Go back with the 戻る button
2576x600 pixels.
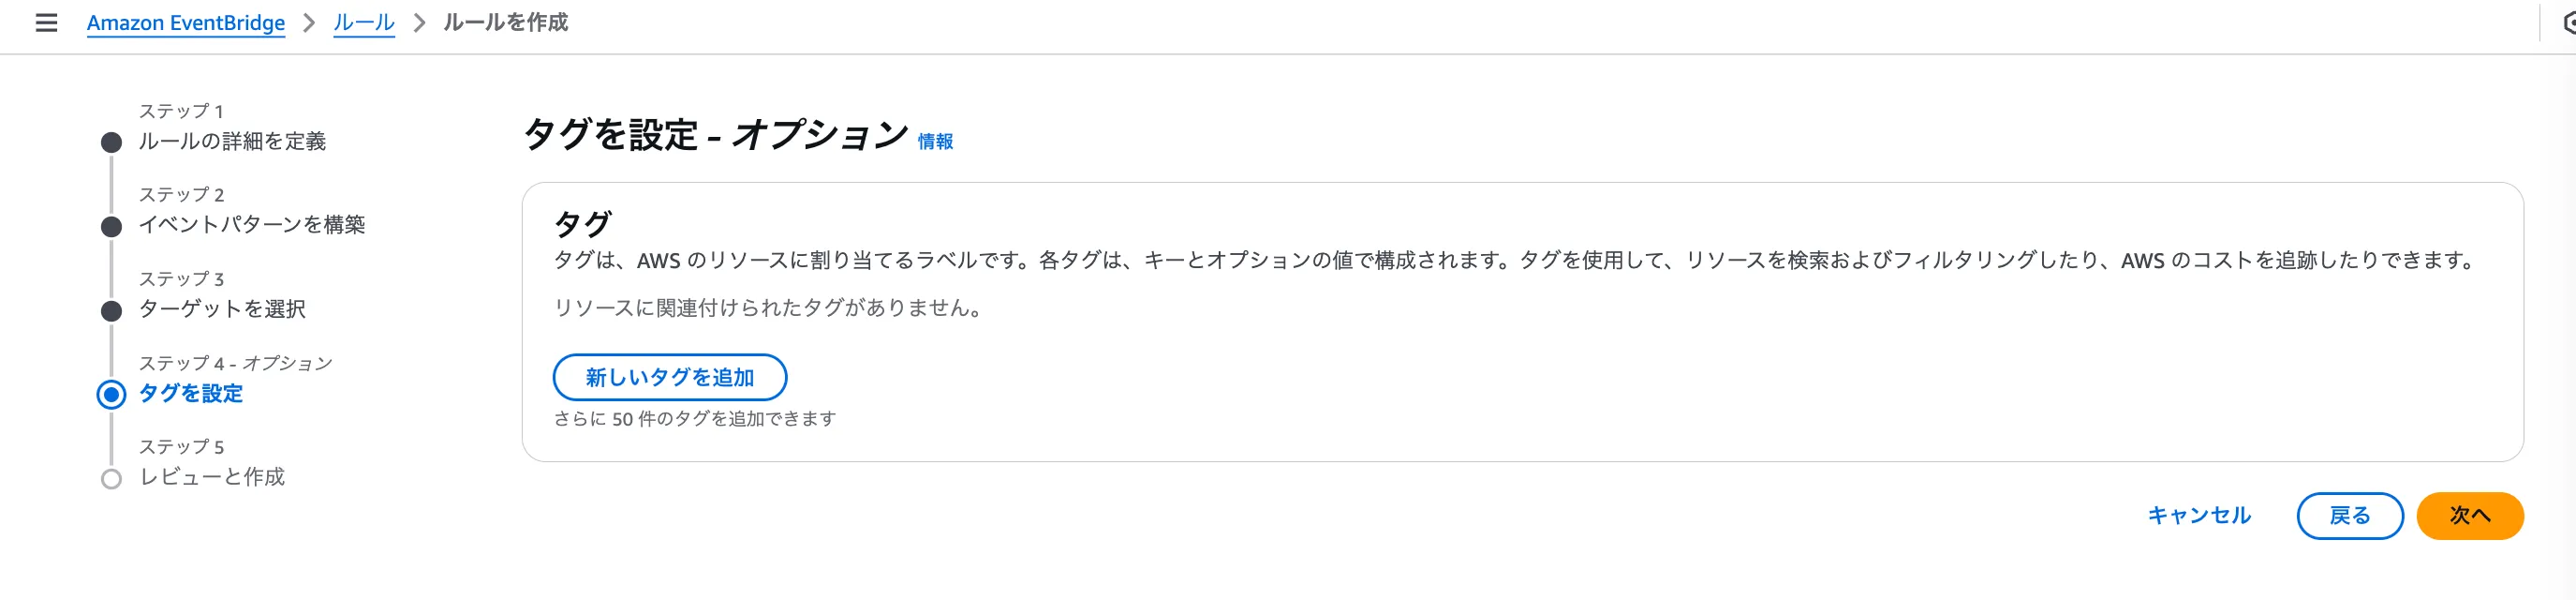point(2349,516)
